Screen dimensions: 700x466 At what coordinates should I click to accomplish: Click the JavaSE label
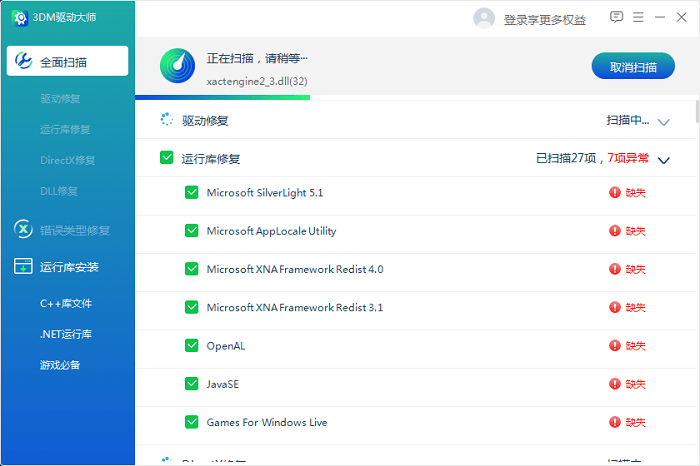pyautogui.click(x=223, y=384)
